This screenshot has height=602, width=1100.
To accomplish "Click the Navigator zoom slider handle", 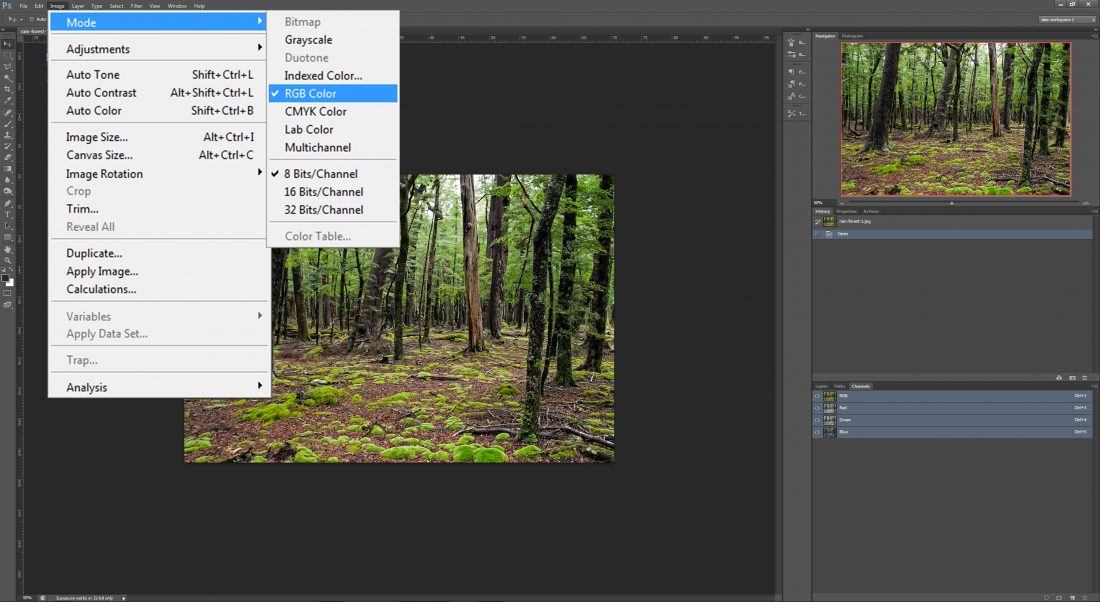I will pyautogui.click(x=951, y=203).
